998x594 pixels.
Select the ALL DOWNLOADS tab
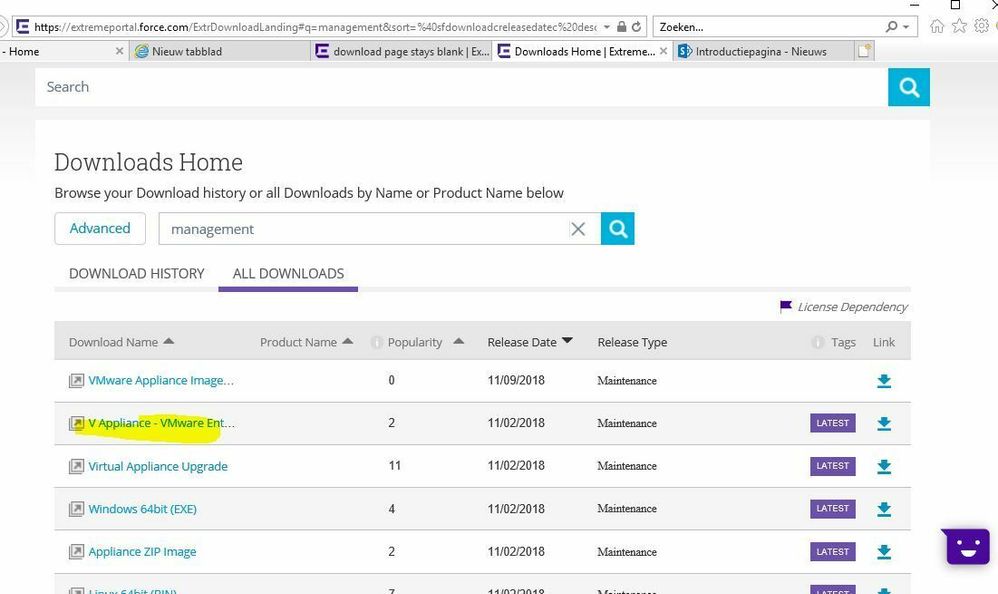288,273
